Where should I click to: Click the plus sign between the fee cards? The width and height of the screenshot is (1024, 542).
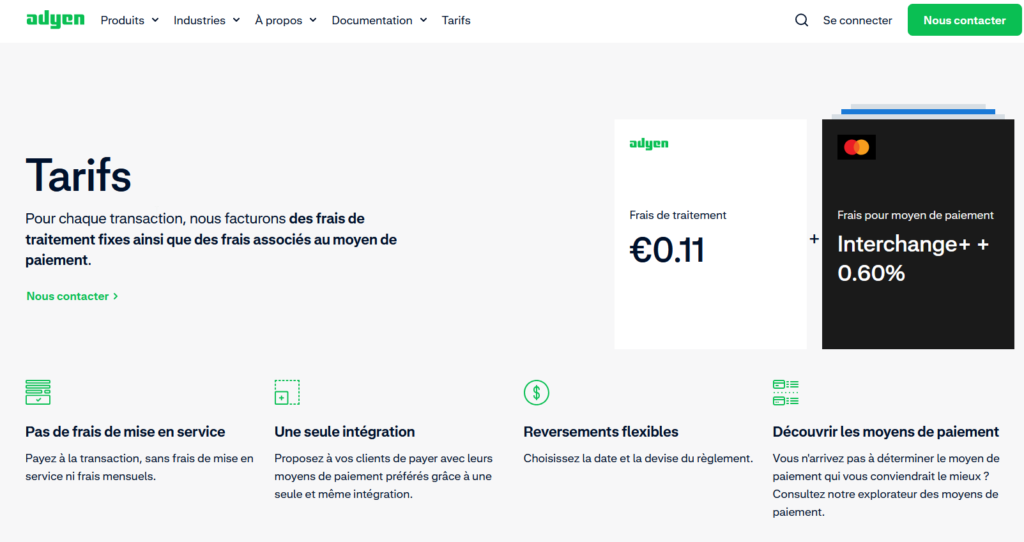814,239
